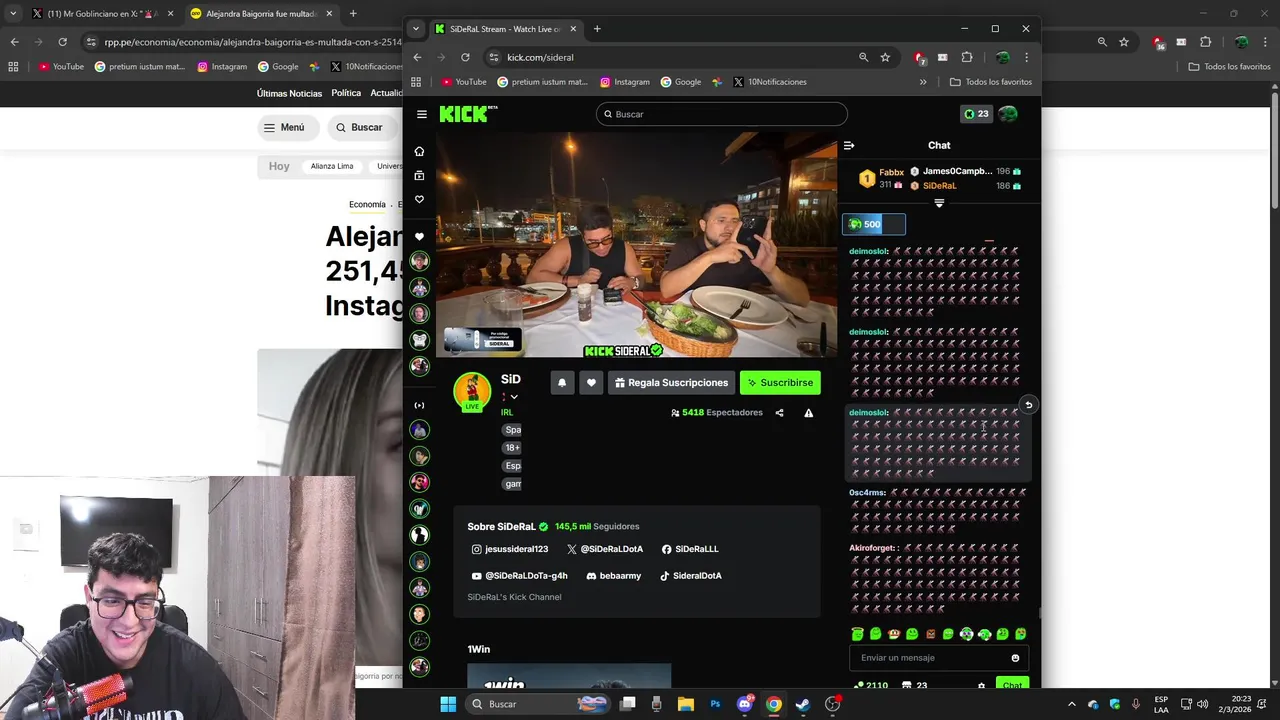Open Chrome three-dot menu in Kick window
This screenshot has height=720, width=1280.
tap(1027, 57)
